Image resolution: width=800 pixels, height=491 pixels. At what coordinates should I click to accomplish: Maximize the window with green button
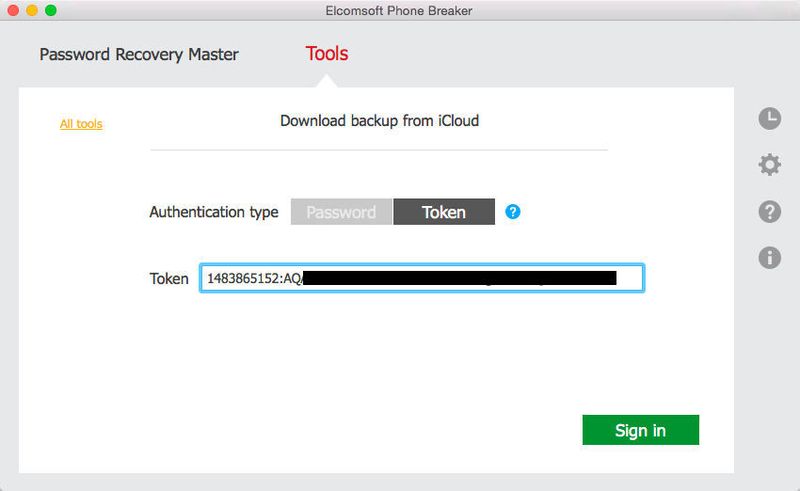click(x=51, y=10)
